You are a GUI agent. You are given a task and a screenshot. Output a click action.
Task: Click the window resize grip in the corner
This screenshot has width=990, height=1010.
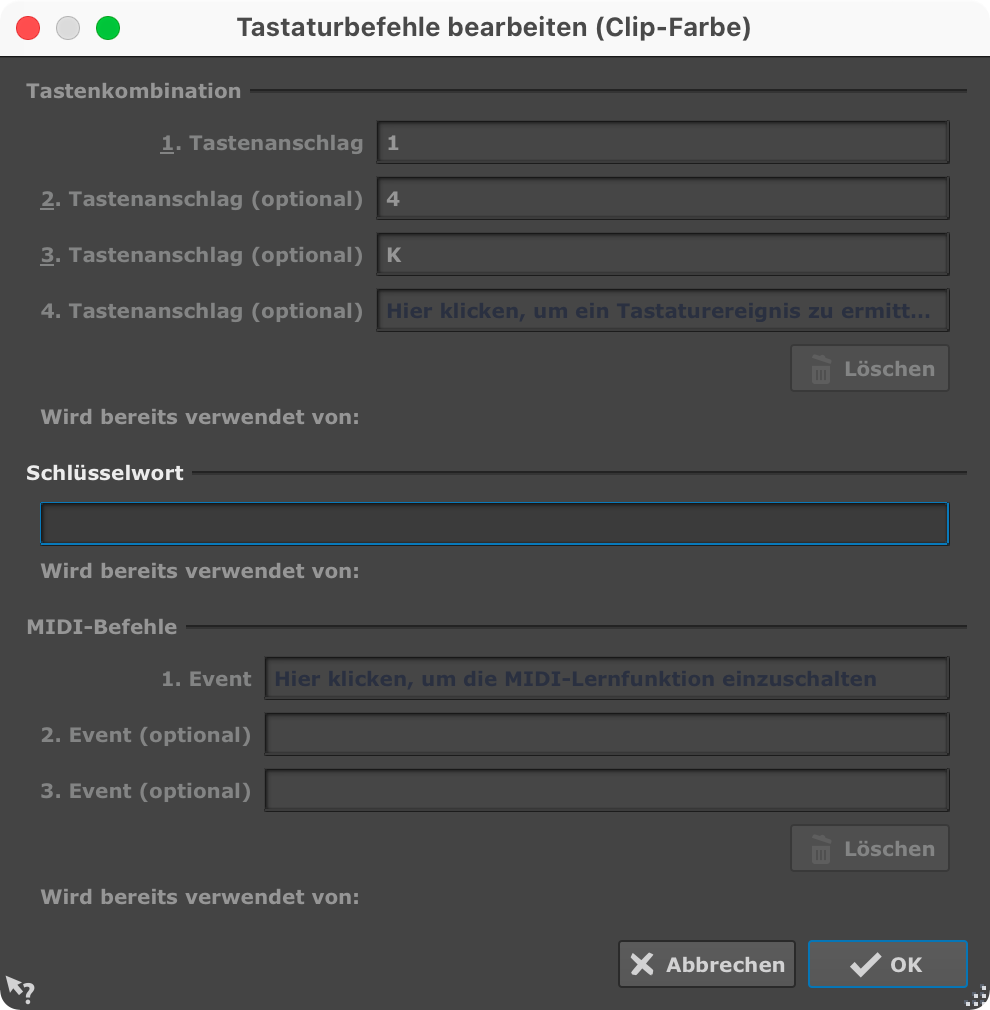click(x=975, y=997)
